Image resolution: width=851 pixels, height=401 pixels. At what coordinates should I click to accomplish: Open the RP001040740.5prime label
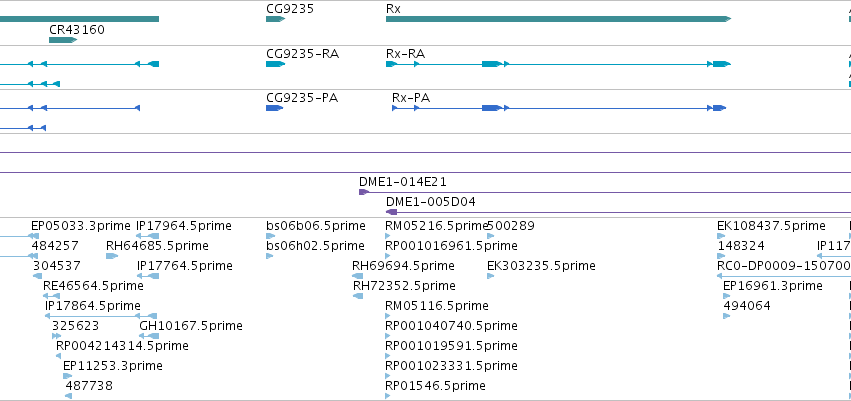point(451,326)
